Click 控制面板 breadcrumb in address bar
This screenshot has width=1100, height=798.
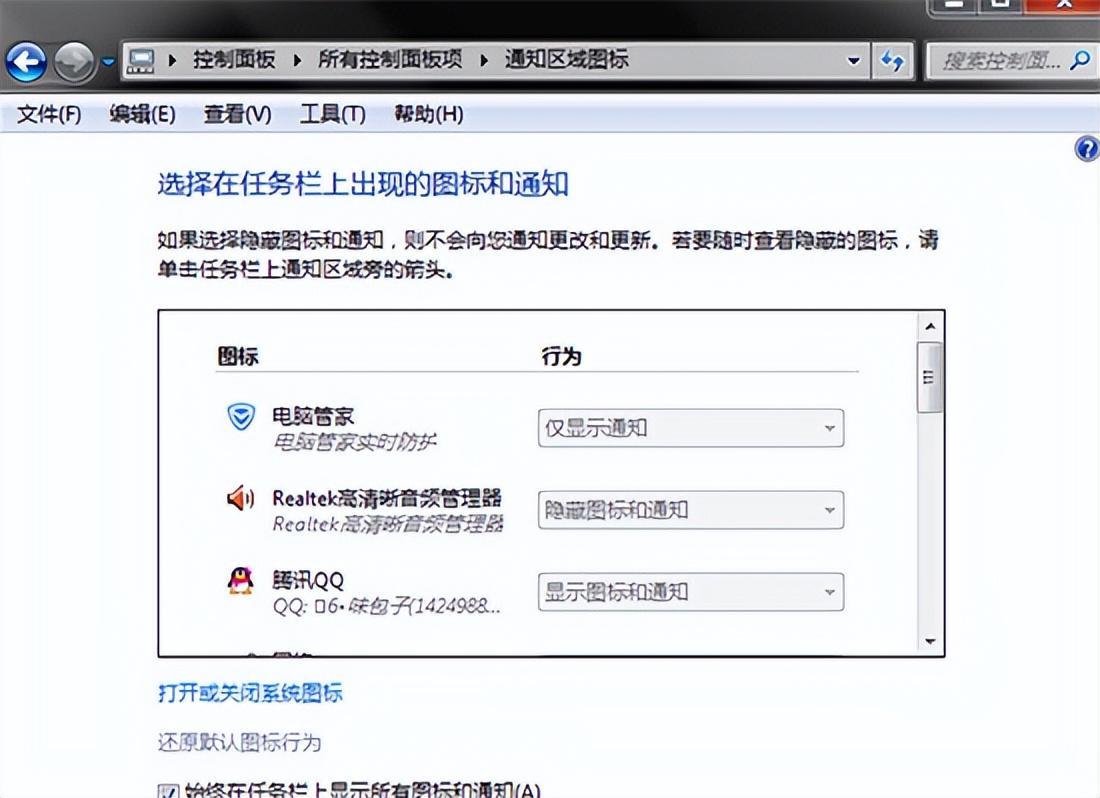[234, 60]
